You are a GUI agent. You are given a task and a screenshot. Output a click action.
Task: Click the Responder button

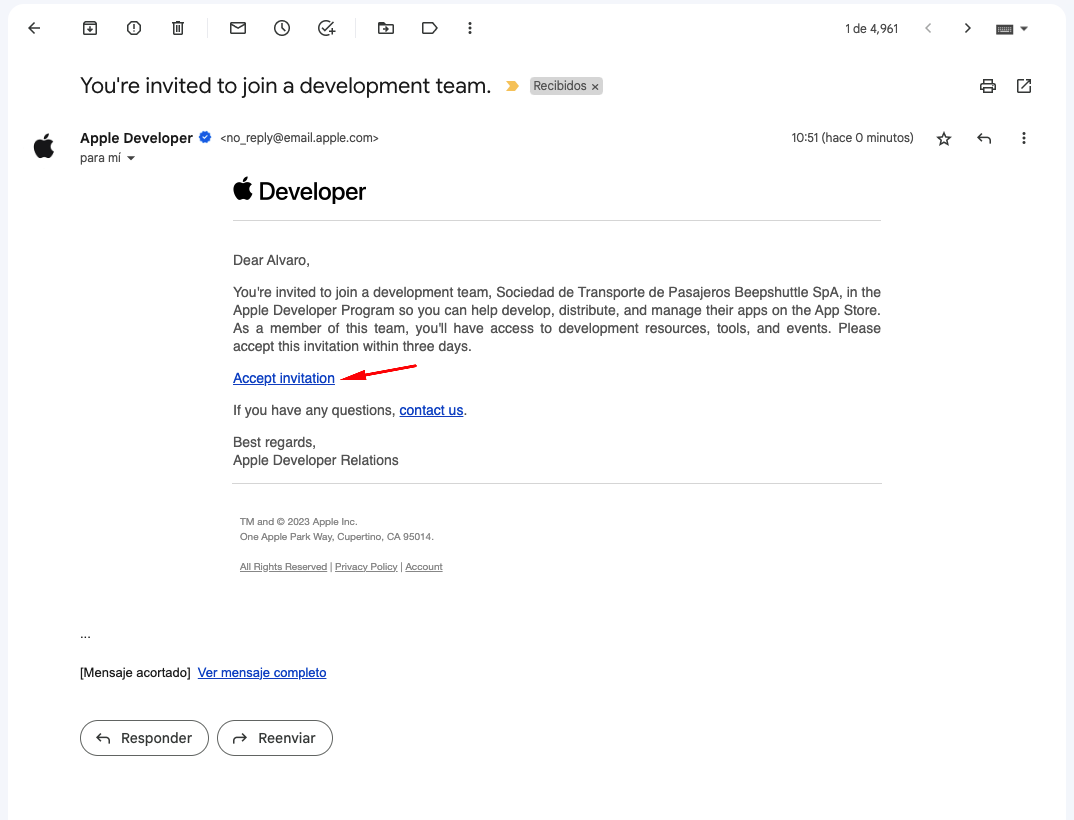[144, 738]
